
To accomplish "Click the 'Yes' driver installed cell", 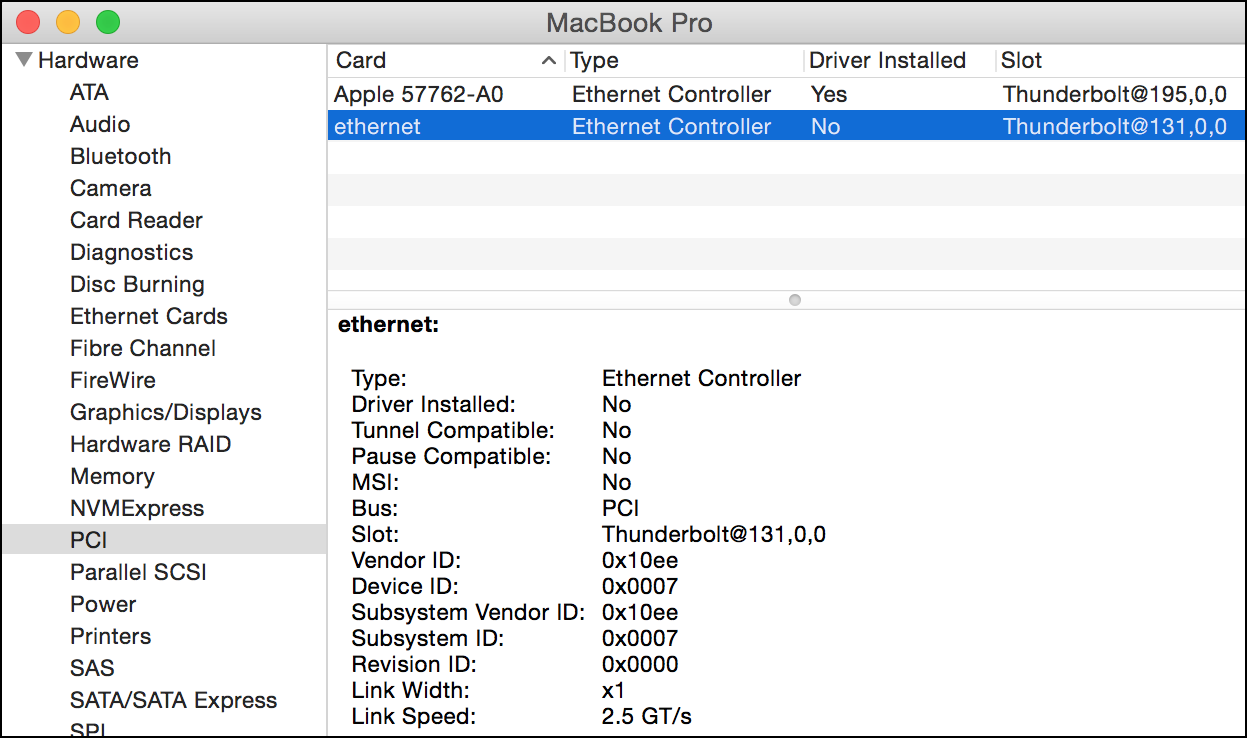I will click(x=829, y=94).
